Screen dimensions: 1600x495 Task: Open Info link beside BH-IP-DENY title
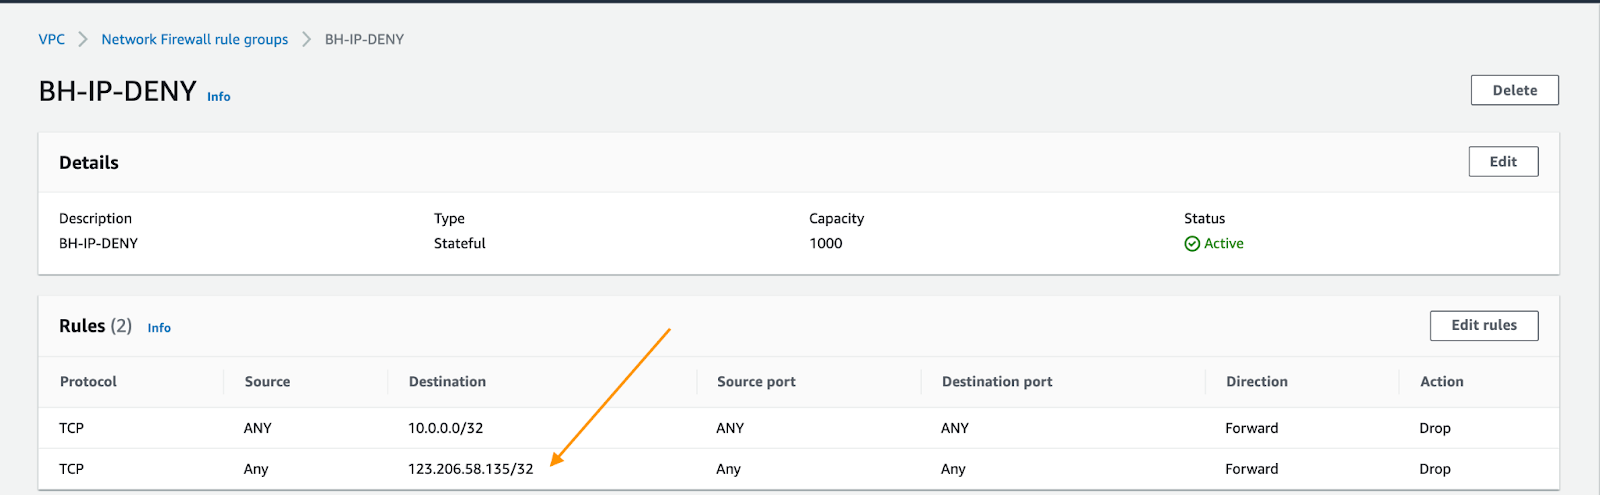click(219, 97)
